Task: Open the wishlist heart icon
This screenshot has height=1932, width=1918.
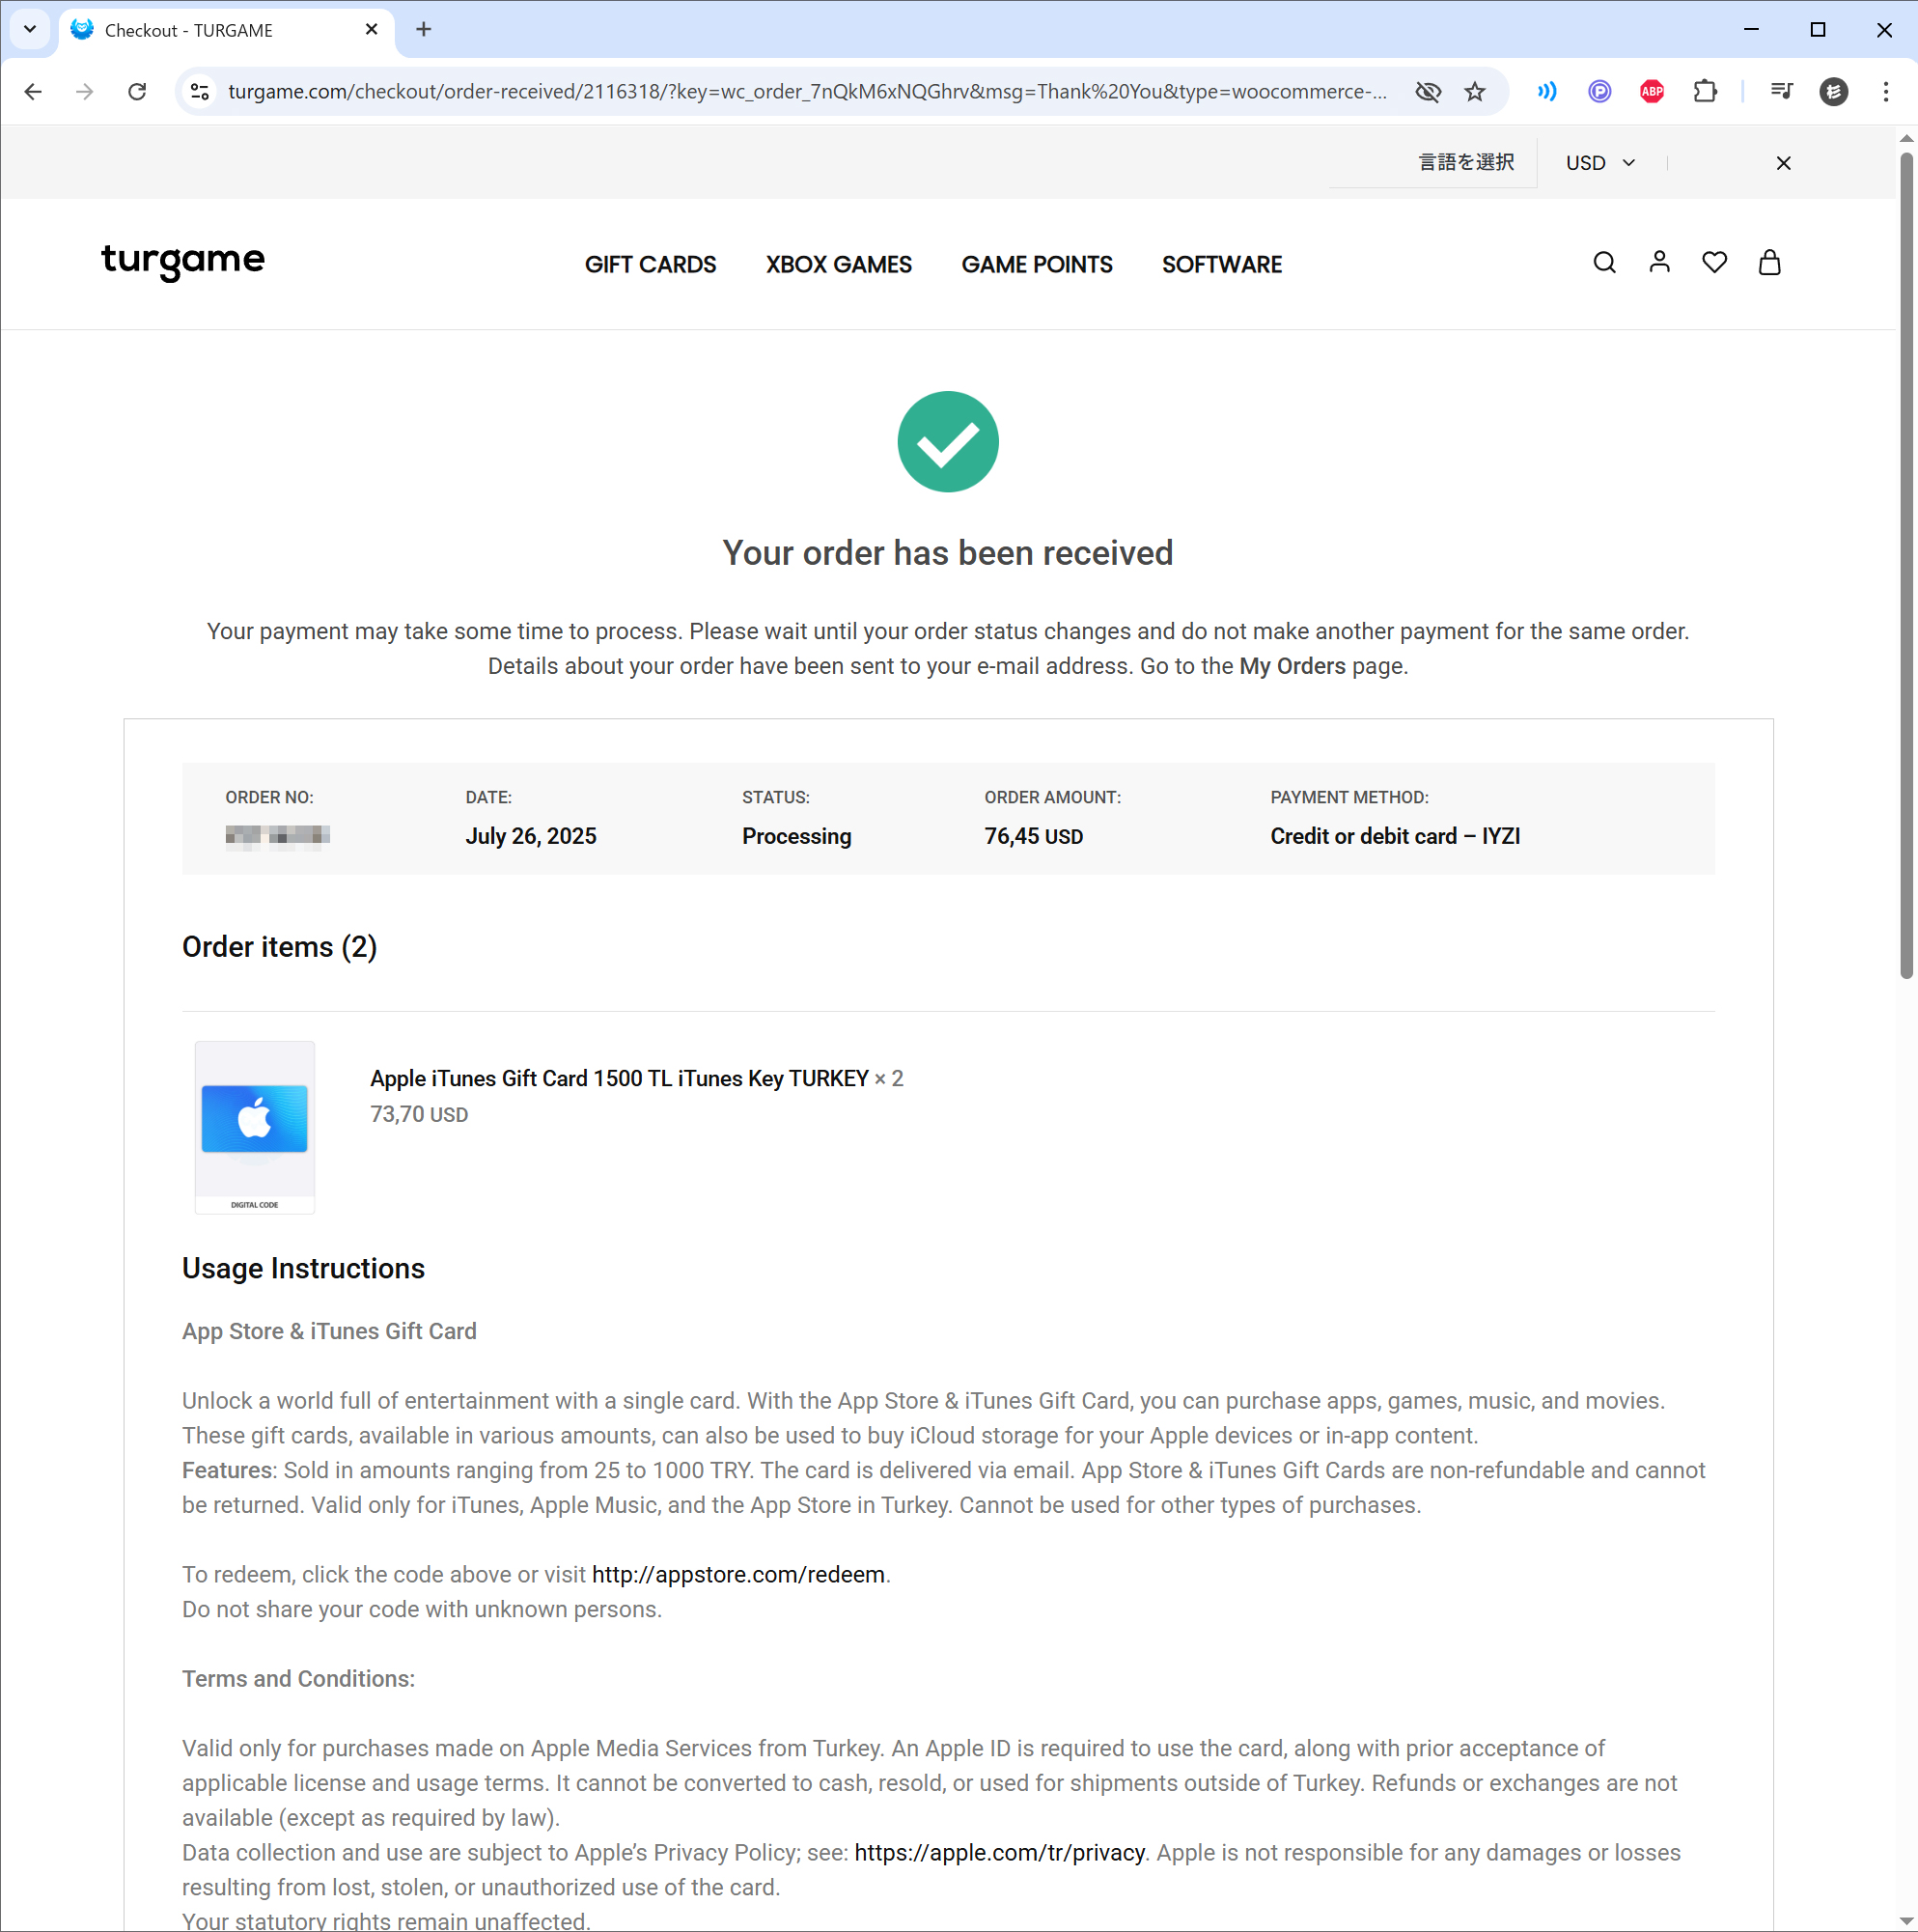Action: tap(1714, 262)
